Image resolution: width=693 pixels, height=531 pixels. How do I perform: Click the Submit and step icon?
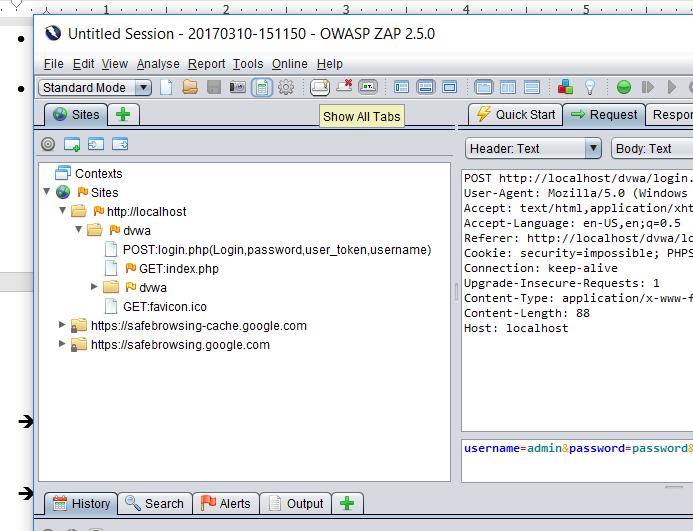click(x=647, y=87)
